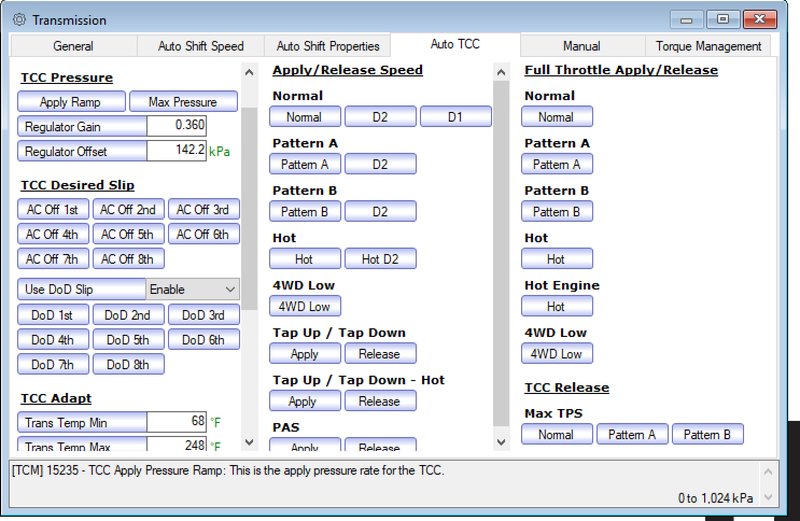Click the Hot Engine Hot button

click(x=556, y=307)
